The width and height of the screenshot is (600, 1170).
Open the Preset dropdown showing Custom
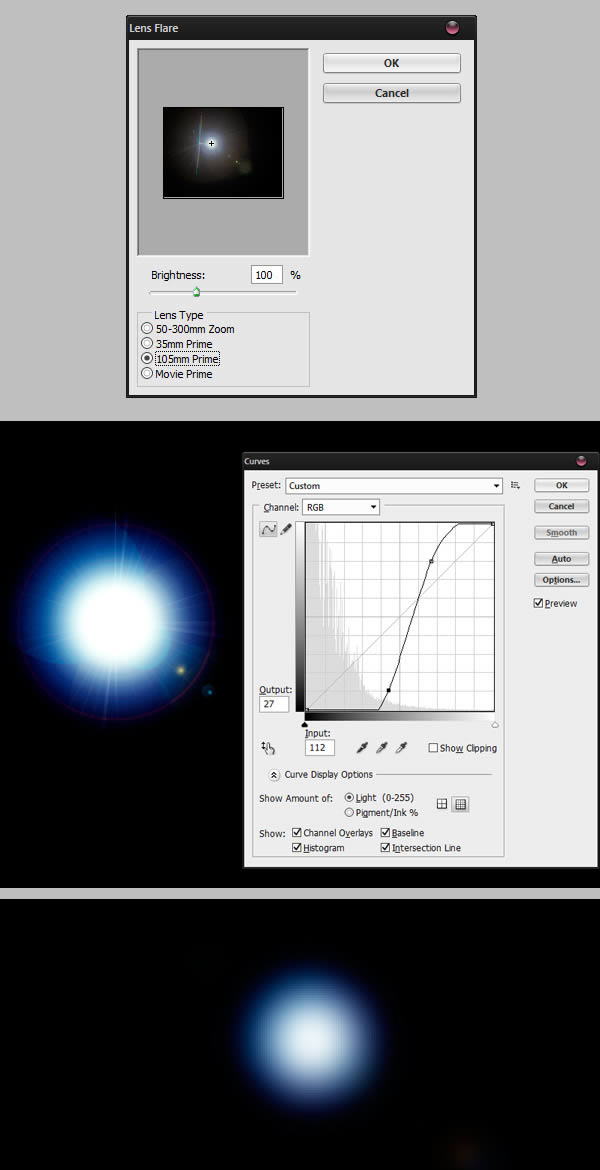(394, 486)
